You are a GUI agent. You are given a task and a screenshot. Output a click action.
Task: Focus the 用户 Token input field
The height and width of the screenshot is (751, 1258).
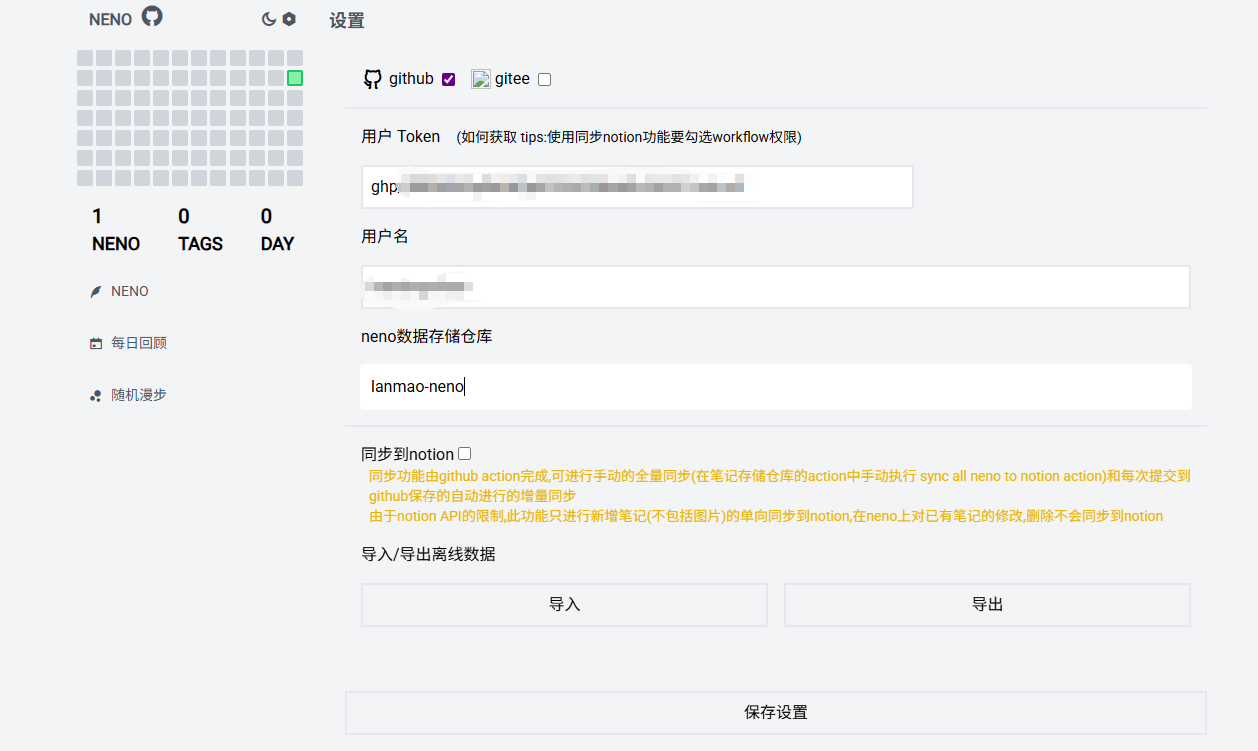coord(637,187)
